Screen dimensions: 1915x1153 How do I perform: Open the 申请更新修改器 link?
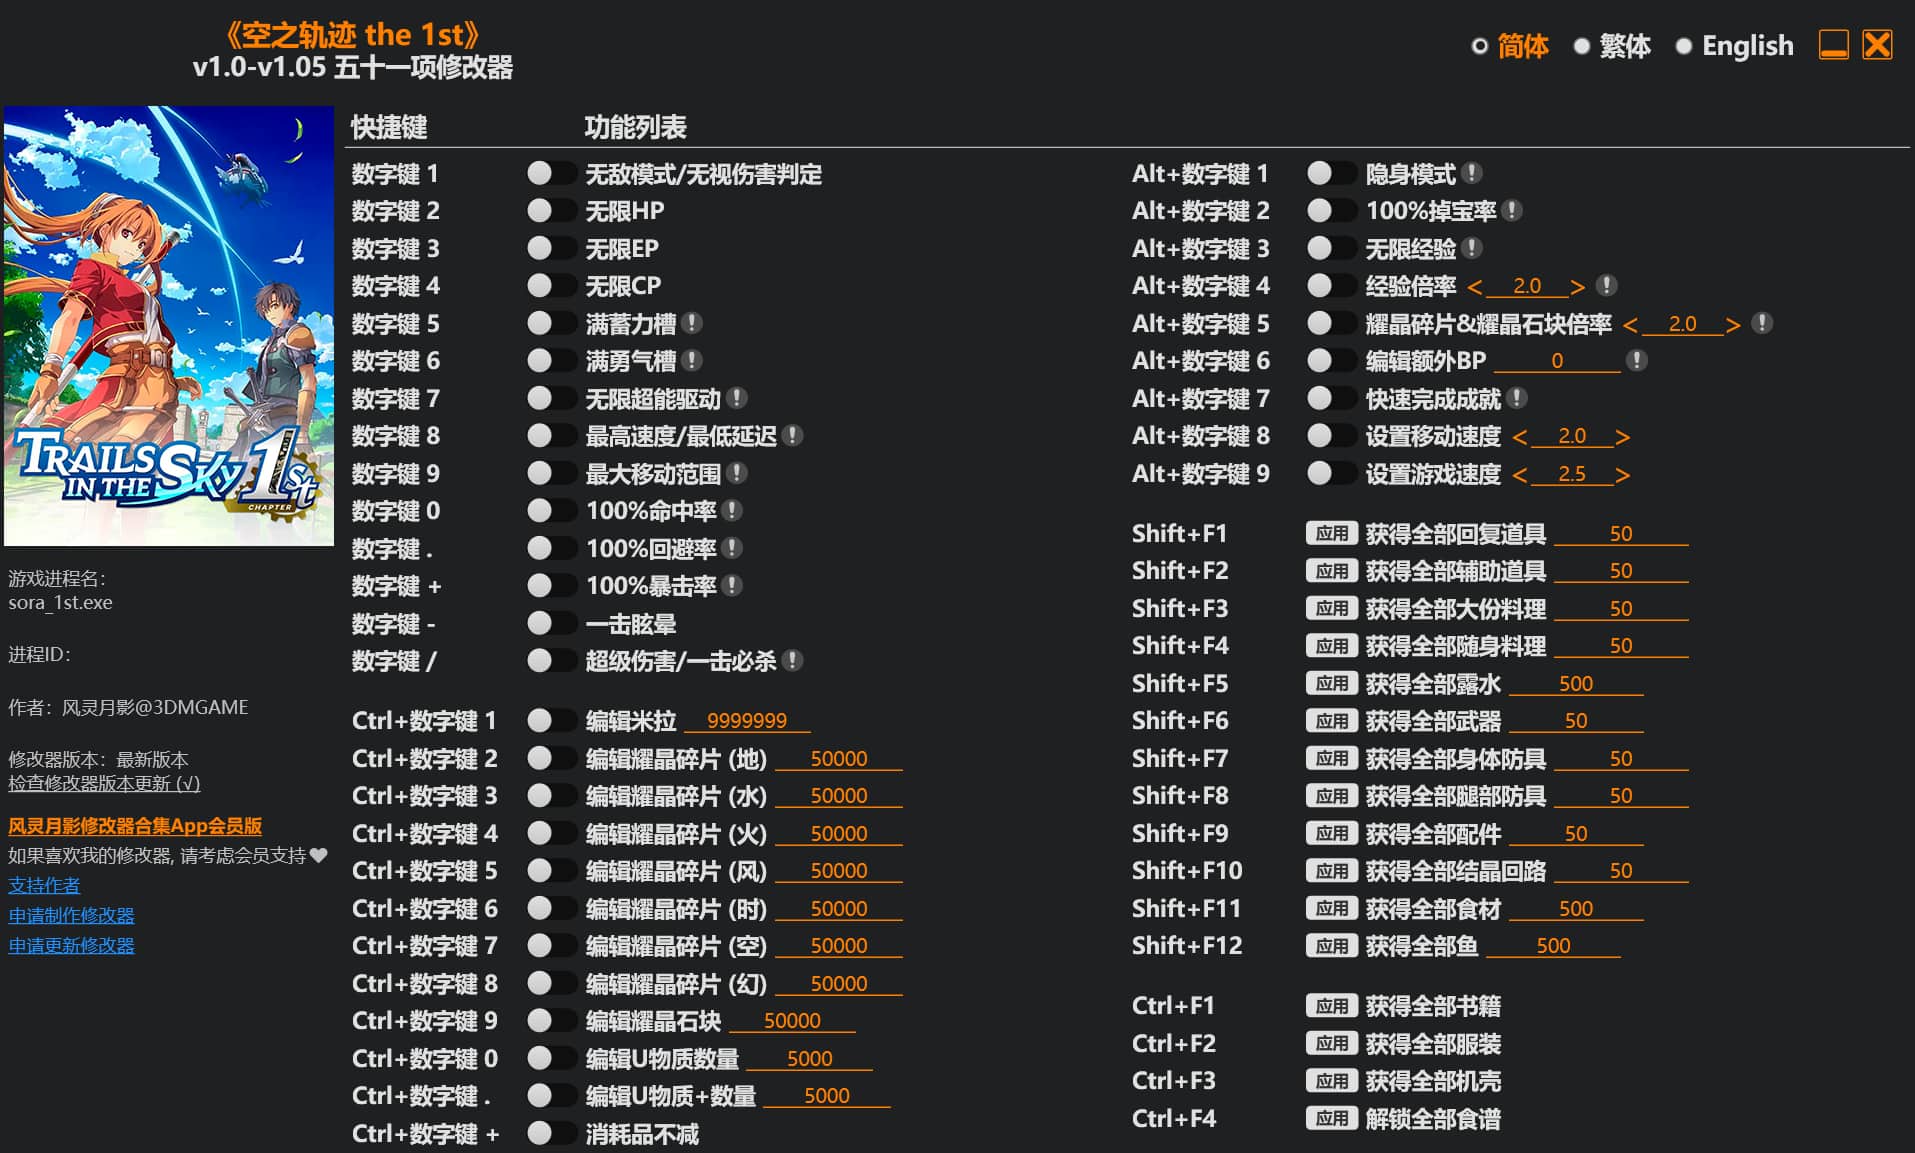71,945
